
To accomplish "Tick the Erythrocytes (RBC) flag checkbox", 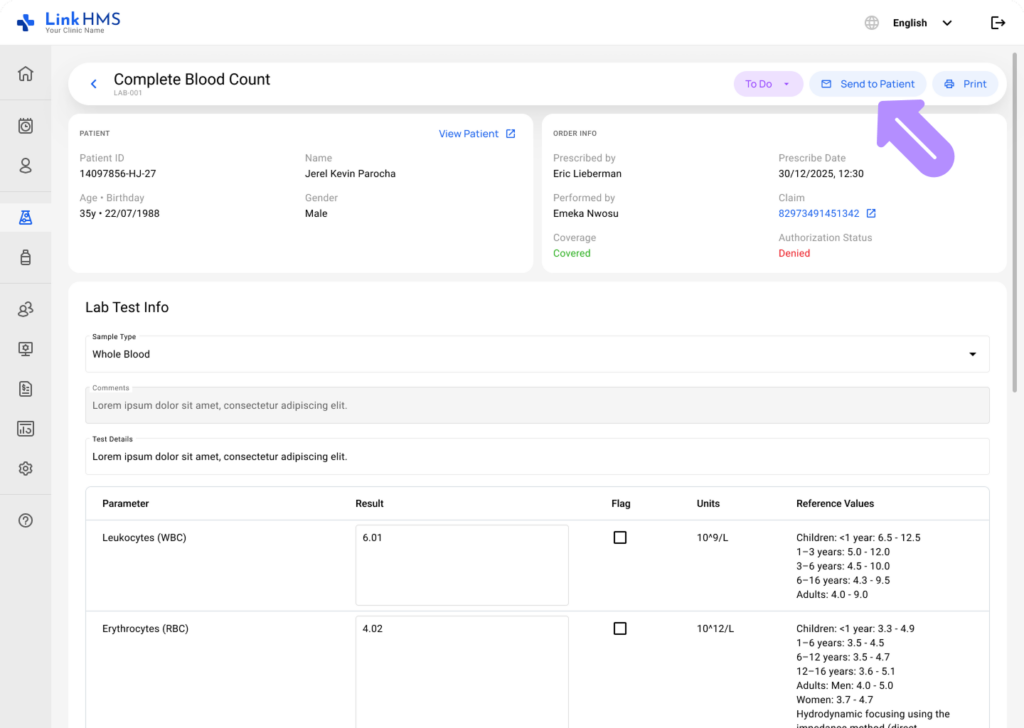I will (x=620, y=628).
